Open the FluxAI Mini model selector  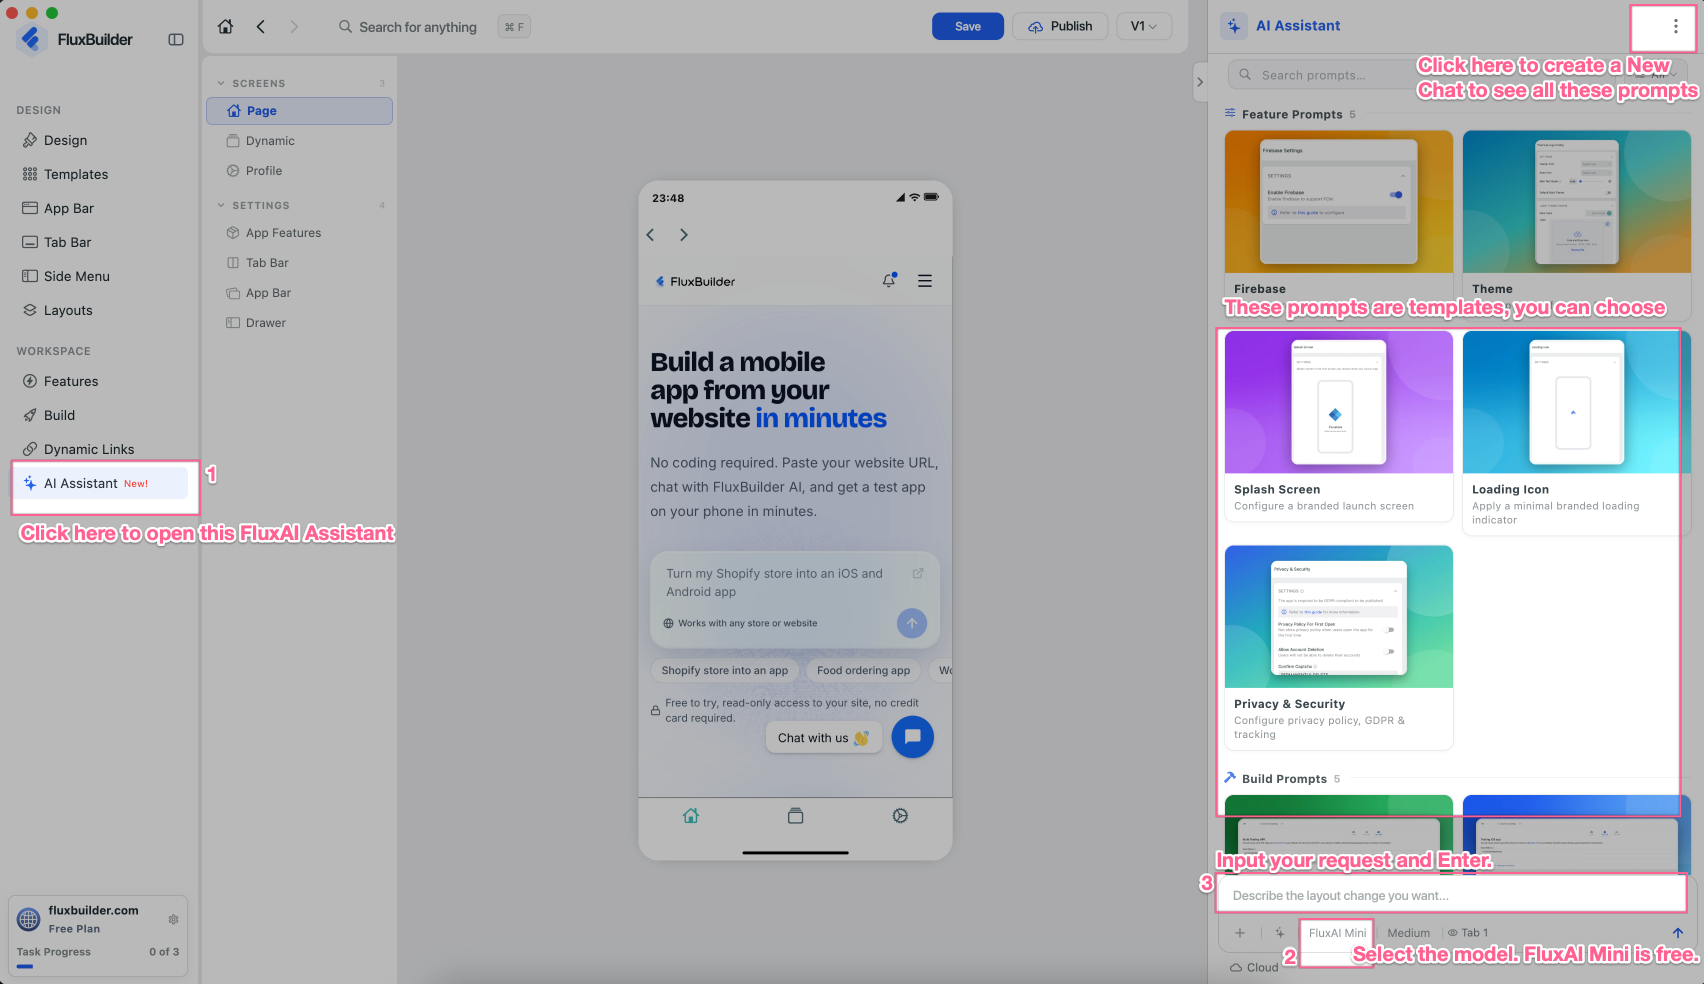coord(1337,933)
